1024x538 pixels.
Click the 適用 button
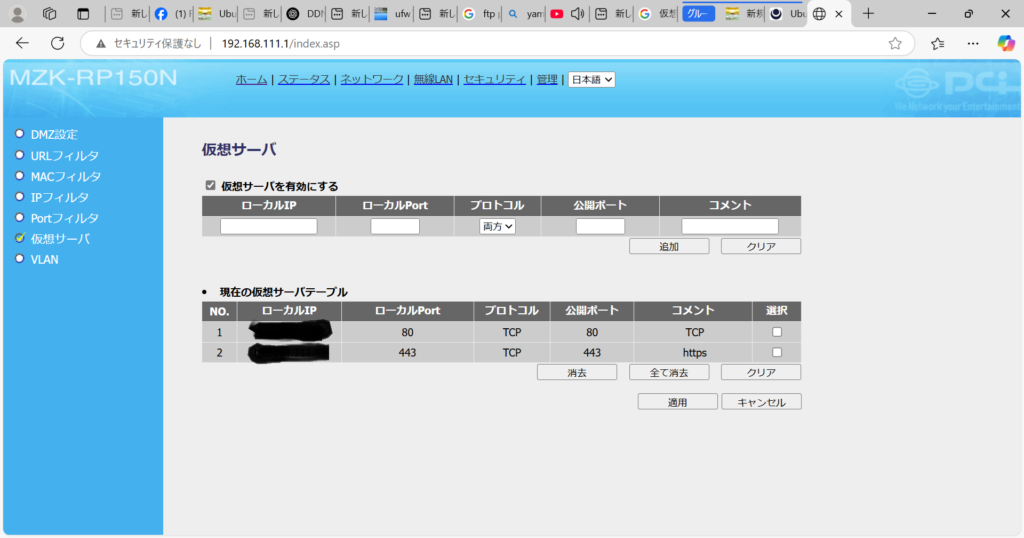(677, 402)
